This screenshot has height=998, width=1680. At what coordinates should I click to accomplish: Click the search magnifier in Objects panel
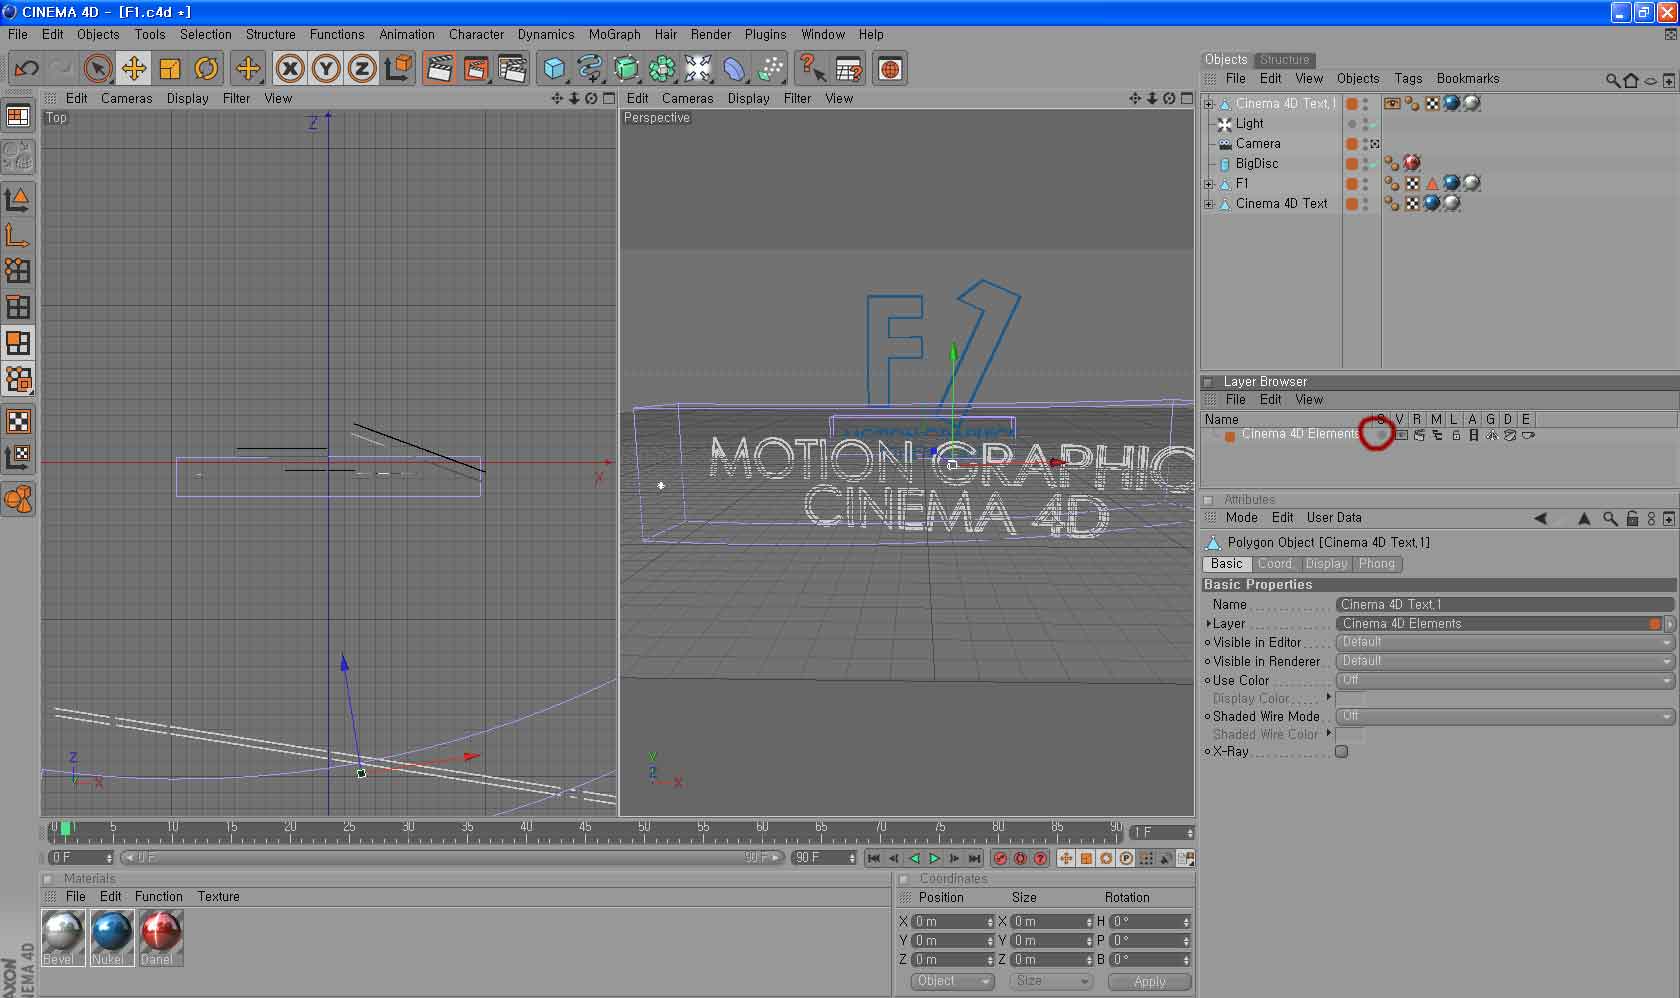coord(1612,80)
